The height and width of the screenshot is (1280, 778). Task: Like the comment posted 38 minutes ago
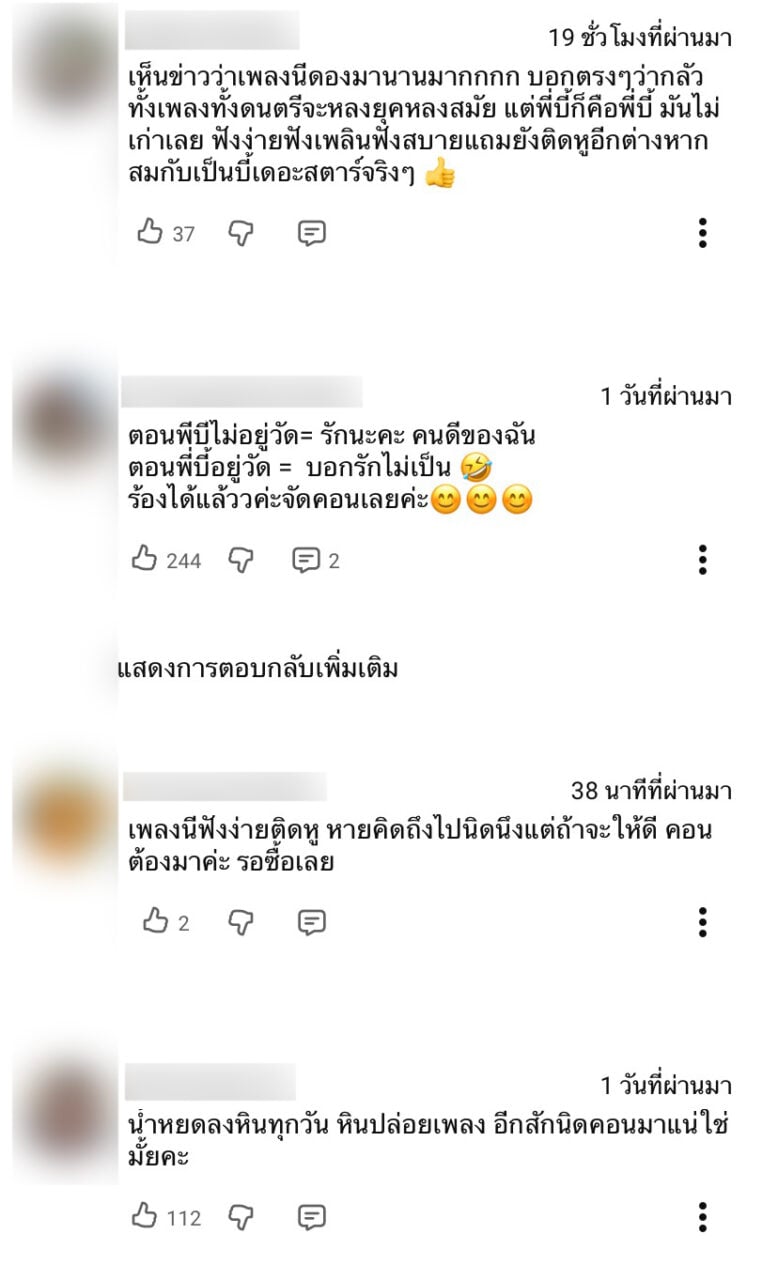click(155, 922)
